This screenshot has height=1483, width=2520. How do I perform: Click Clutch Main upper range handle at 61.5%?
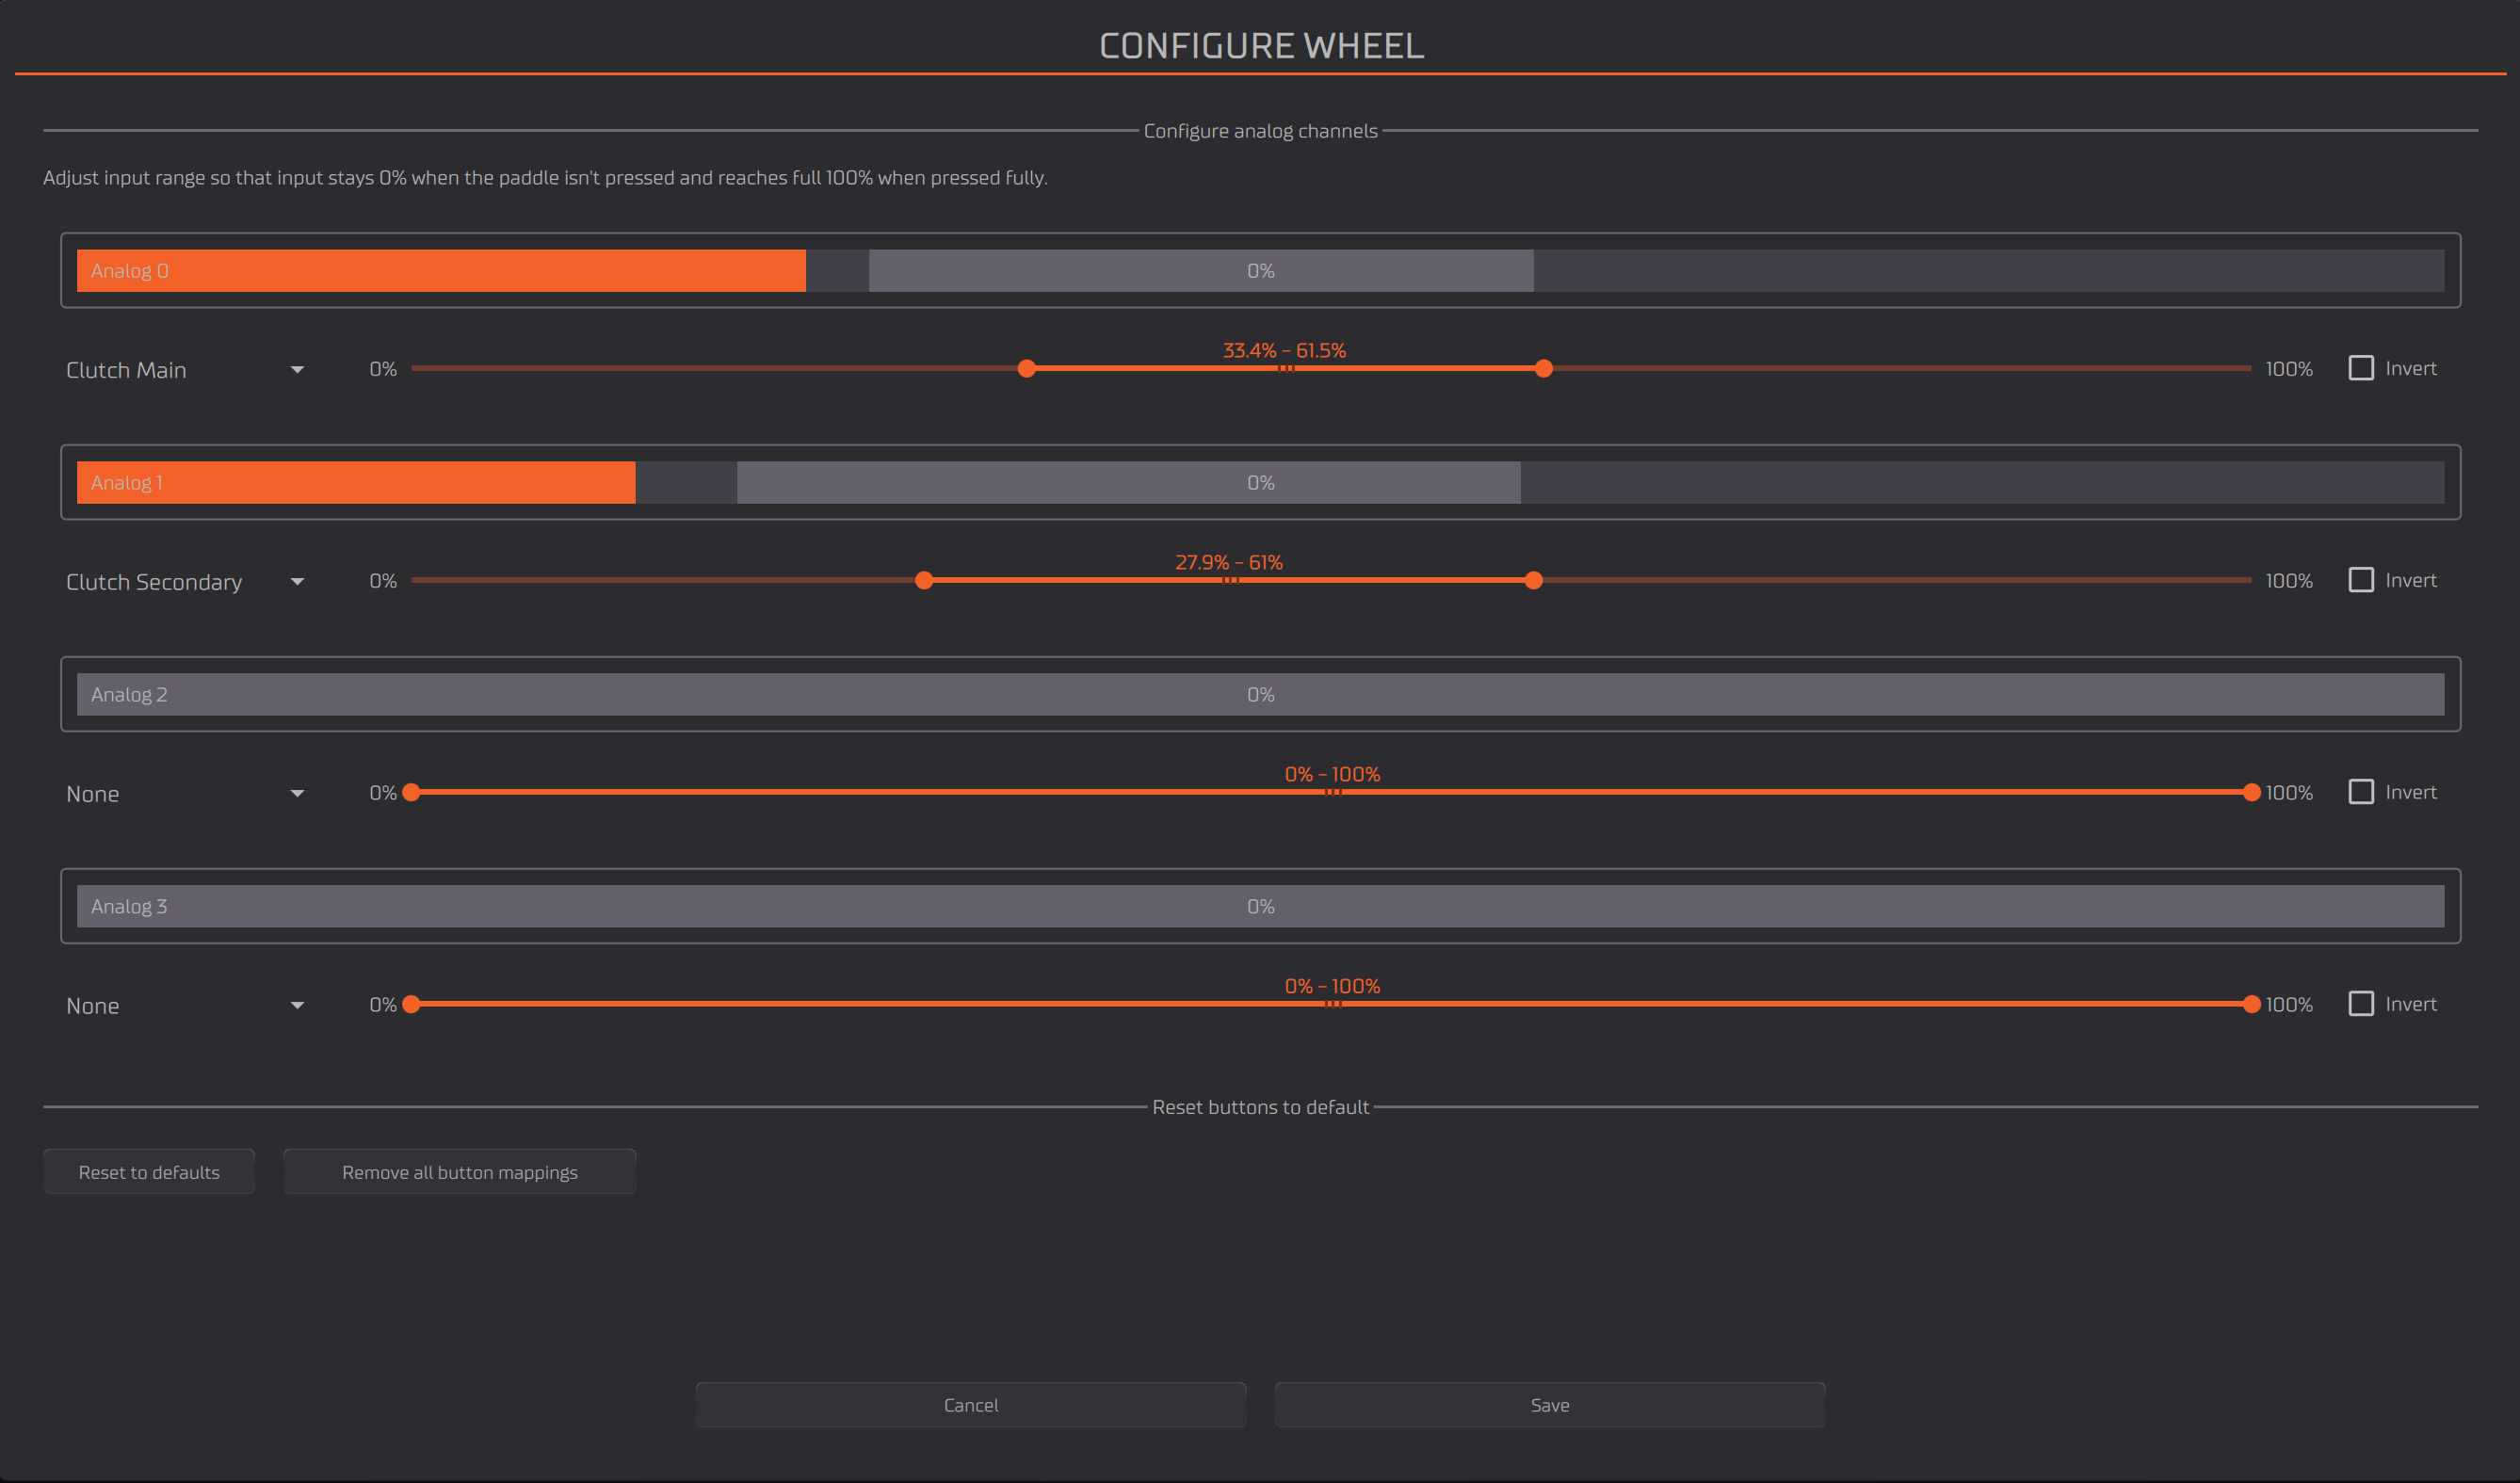coord(1543,369)
